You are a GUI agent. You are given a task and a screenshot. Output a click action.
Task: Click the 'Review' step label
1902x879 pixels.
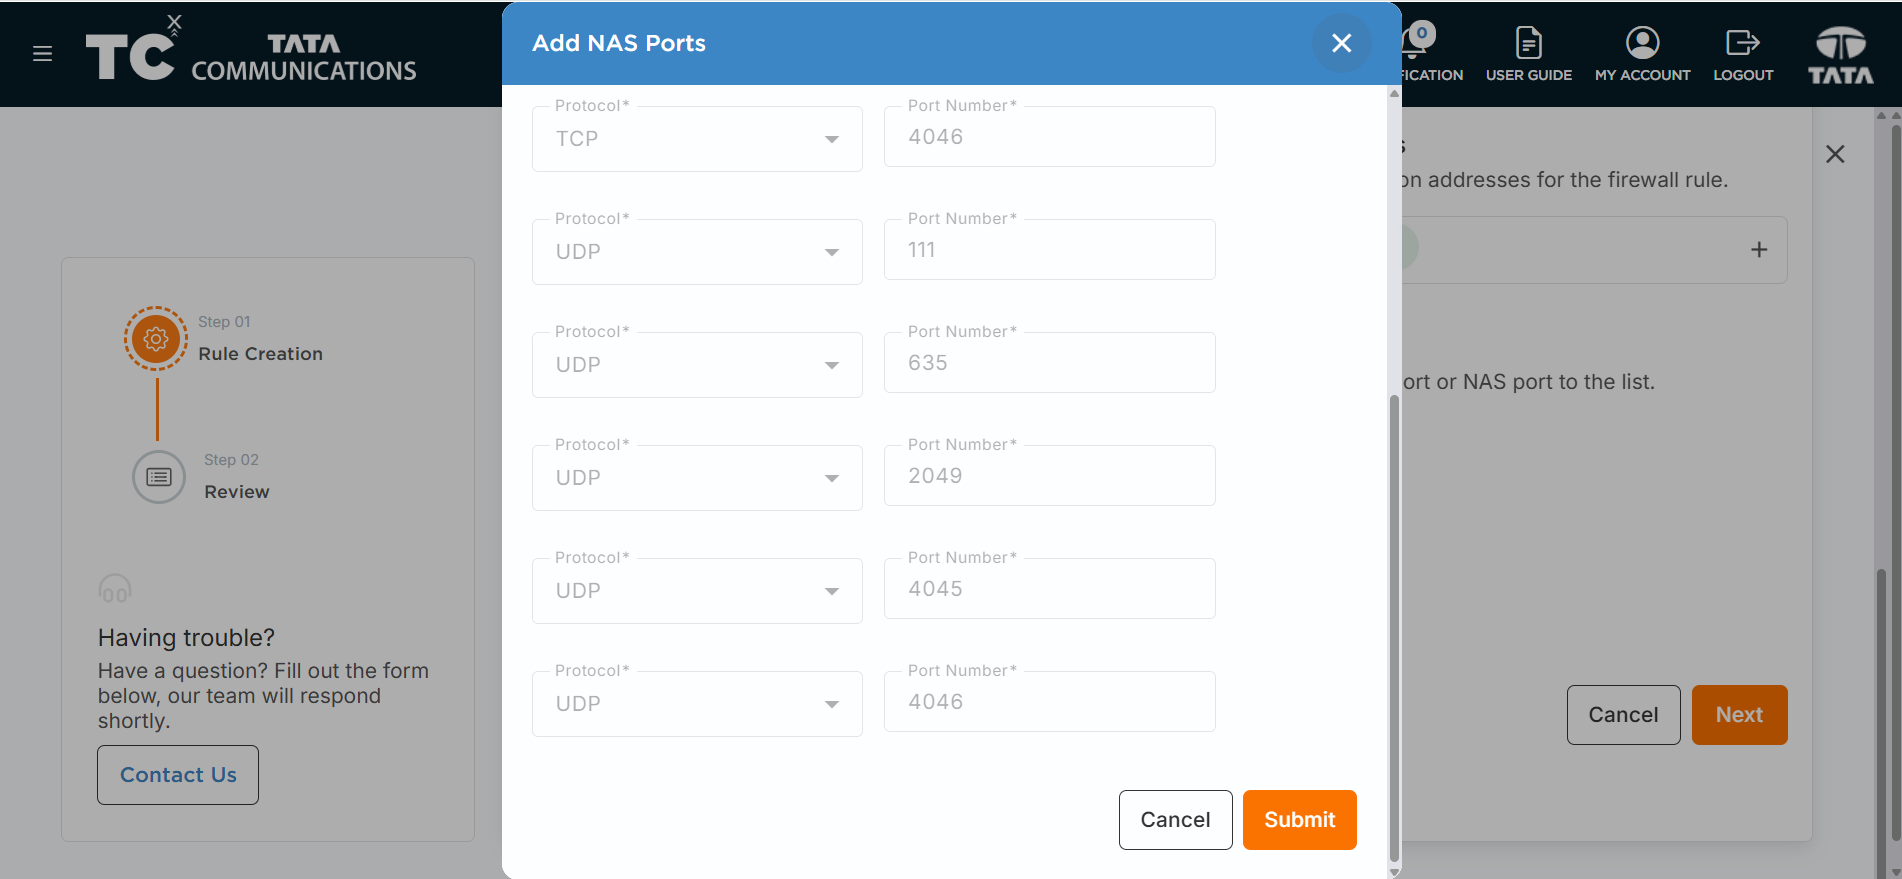click(237, 492)
